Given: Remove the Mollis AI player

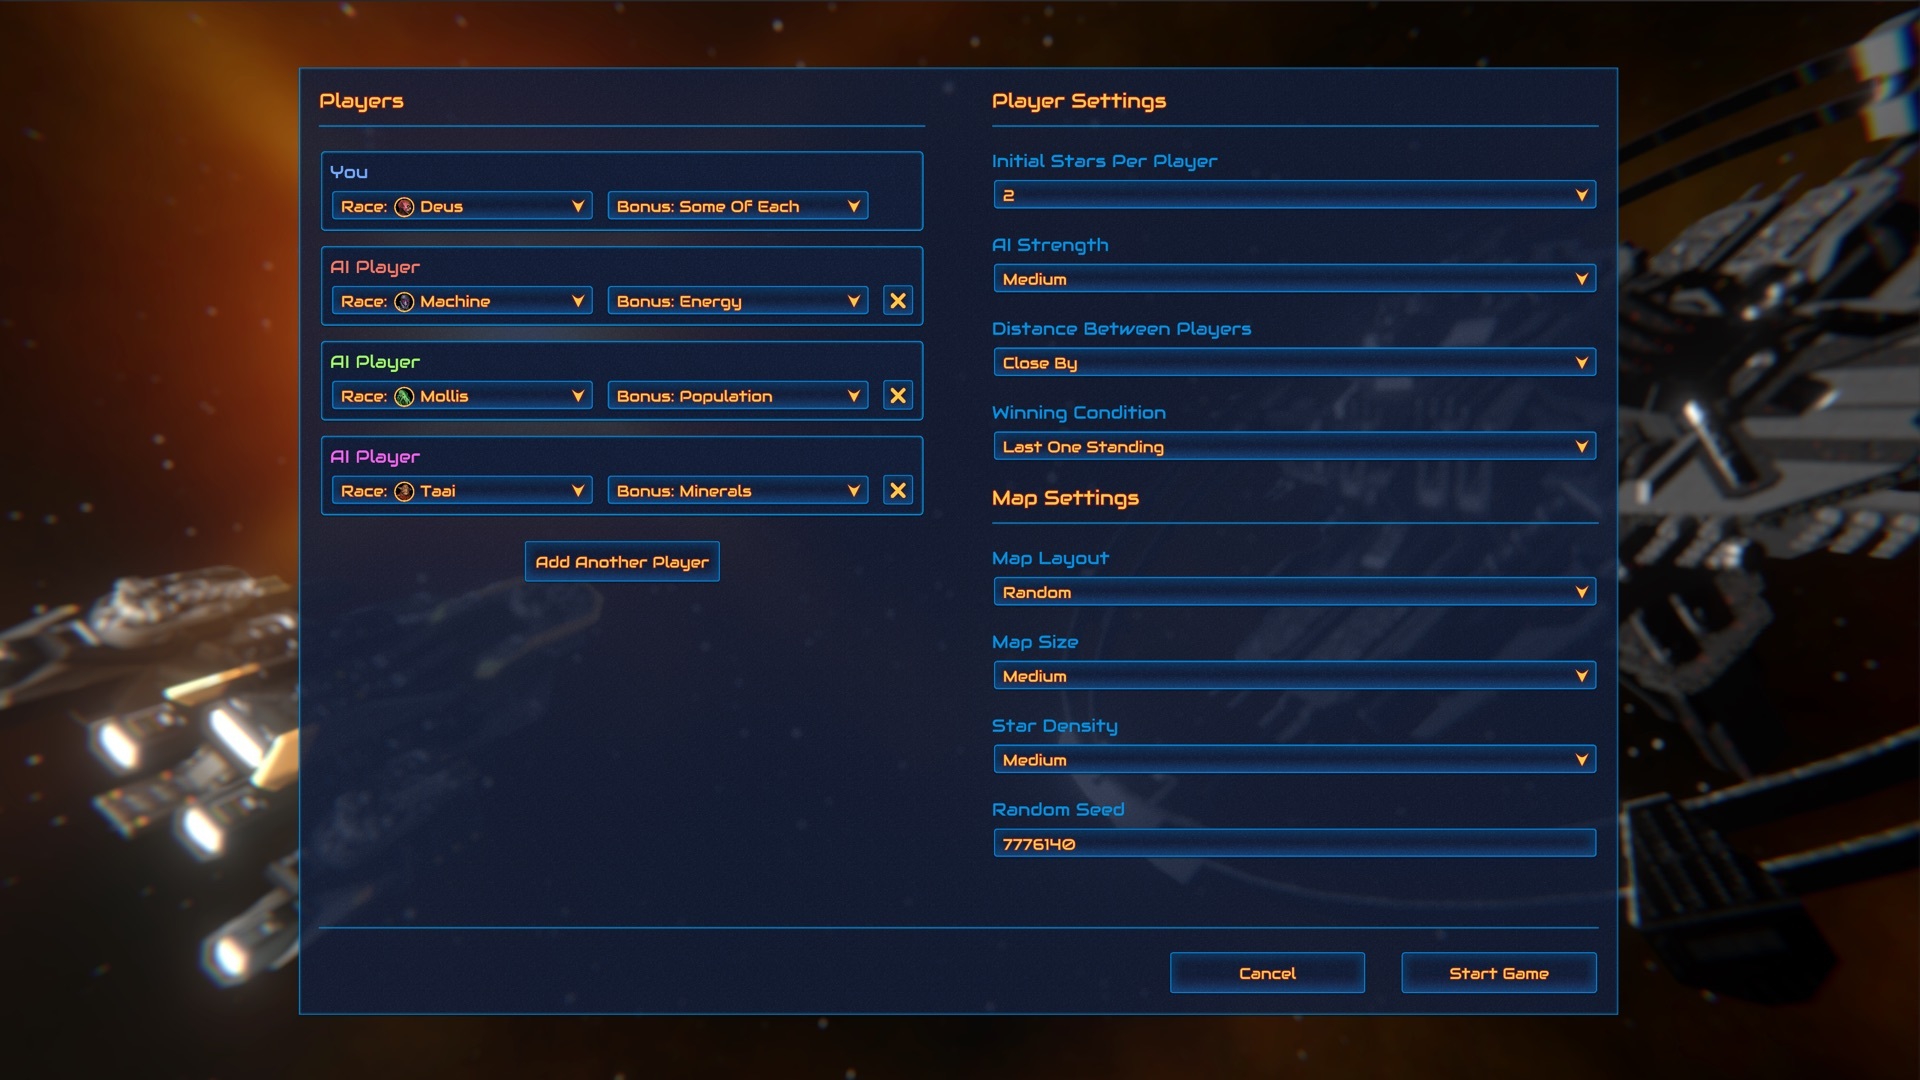Looking at the screenshot, I should (897, 396).
